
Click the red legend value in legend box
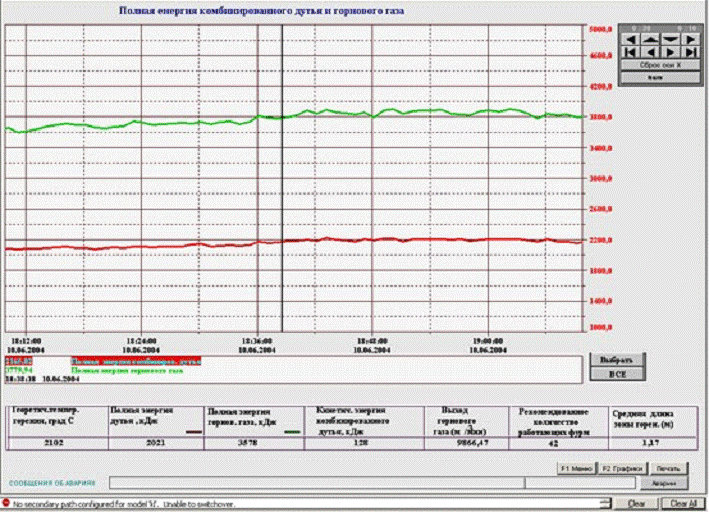tap(19, 361)
